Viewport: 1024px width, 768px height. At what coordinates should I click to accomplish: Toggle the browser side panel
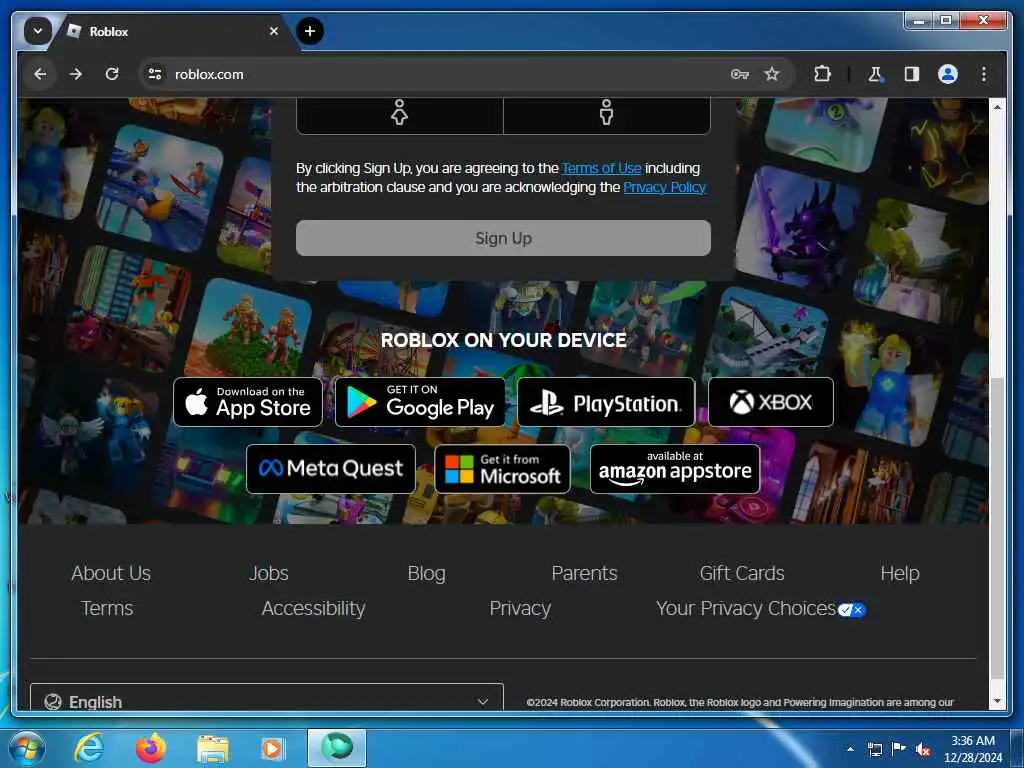[912, 74]
